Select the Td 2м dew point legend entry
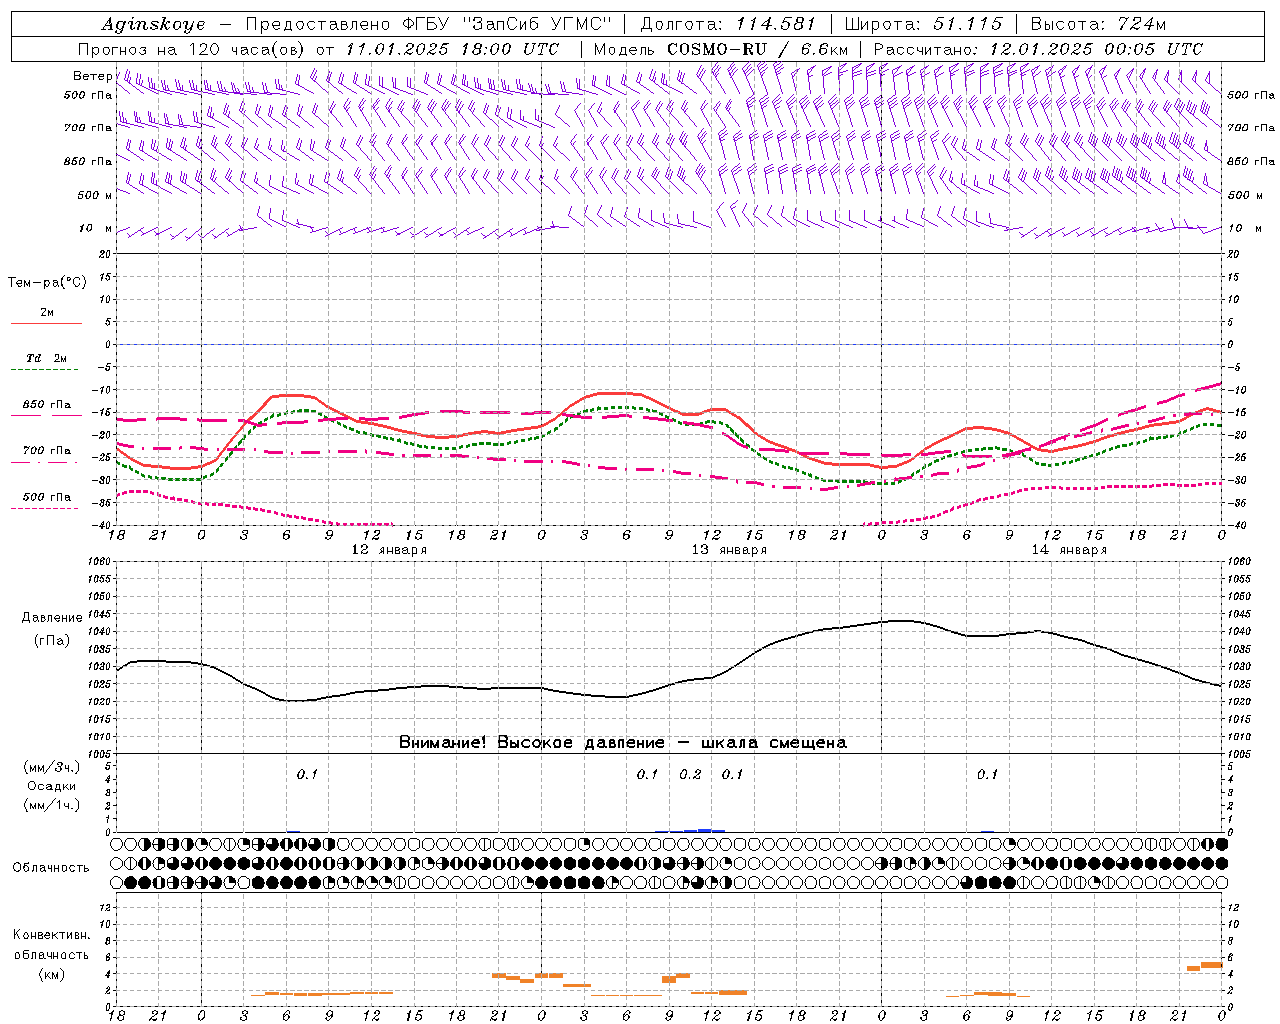1280x1024 pixels. [46, 358]
